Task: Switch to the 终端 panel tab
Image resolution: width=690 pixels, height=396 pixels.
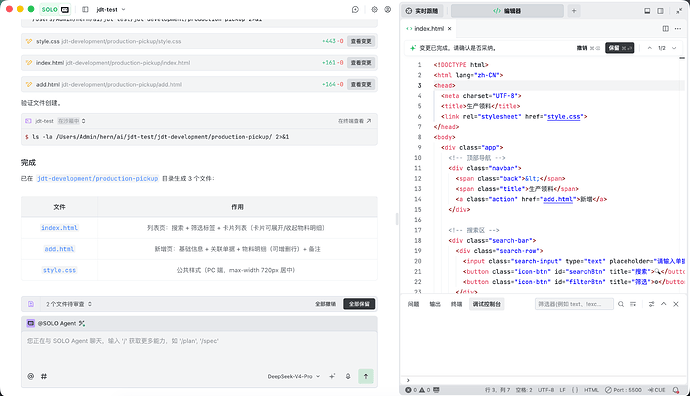Action: (x=456, y=304)
